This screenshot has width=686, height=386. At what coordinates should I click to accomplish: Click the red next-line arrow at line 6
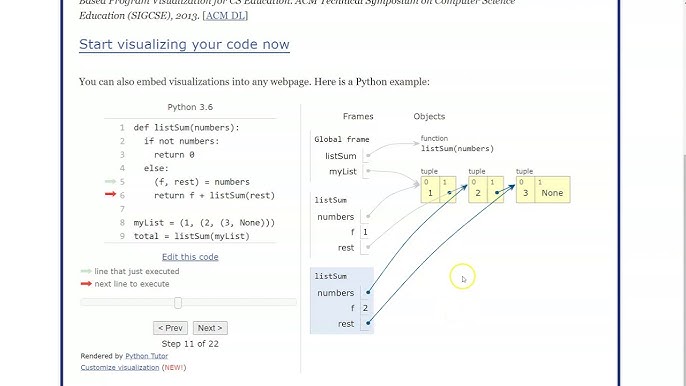click(x=110, y=194)
